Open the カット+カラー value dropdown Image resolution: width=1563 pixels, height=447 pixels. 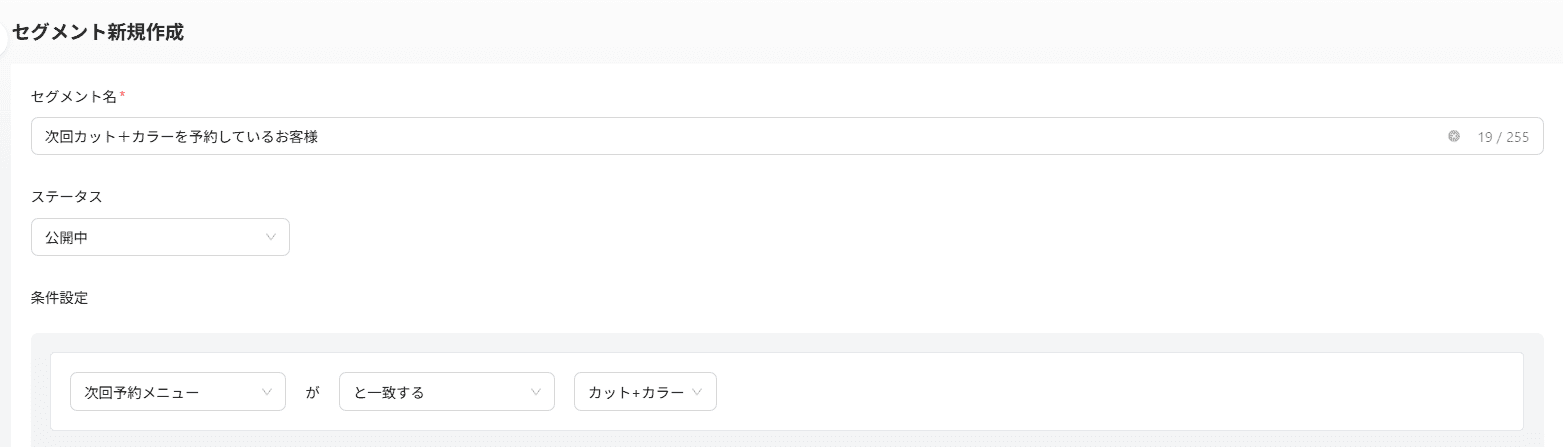645,392
